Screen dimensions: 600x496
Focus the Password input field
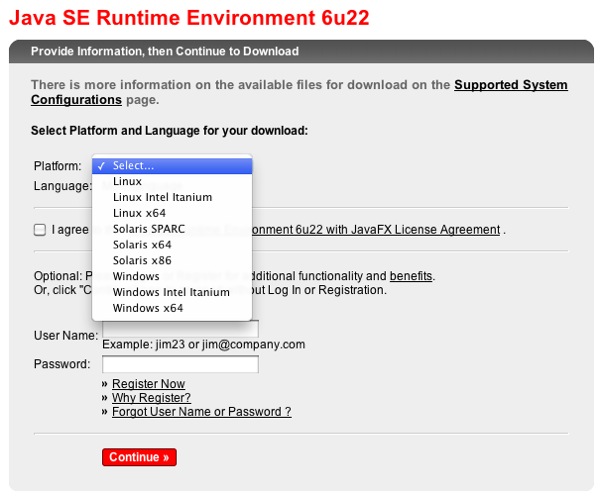(x=180, y=364)
